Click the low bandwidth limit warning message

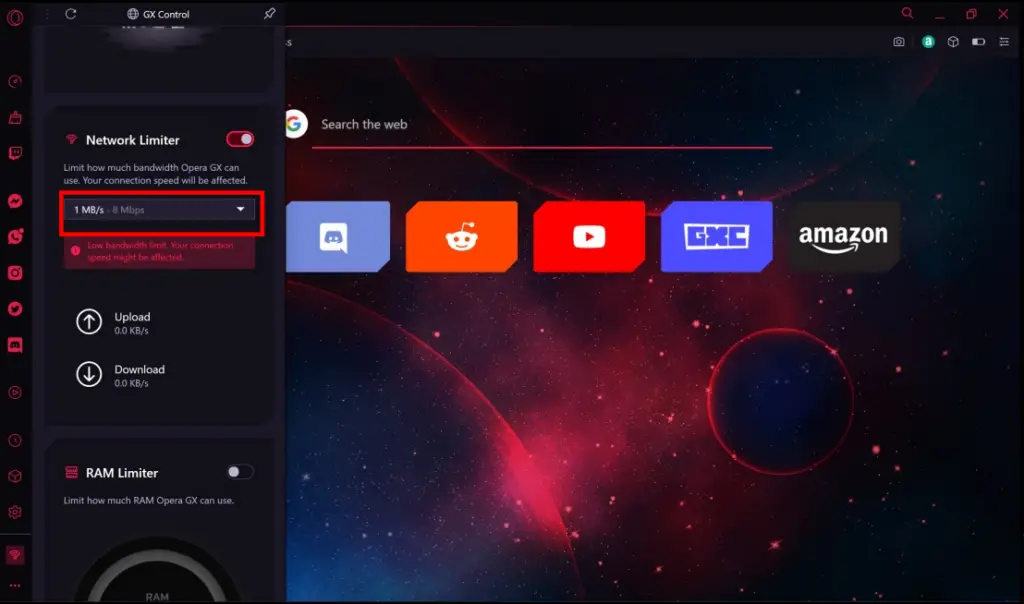159,251
